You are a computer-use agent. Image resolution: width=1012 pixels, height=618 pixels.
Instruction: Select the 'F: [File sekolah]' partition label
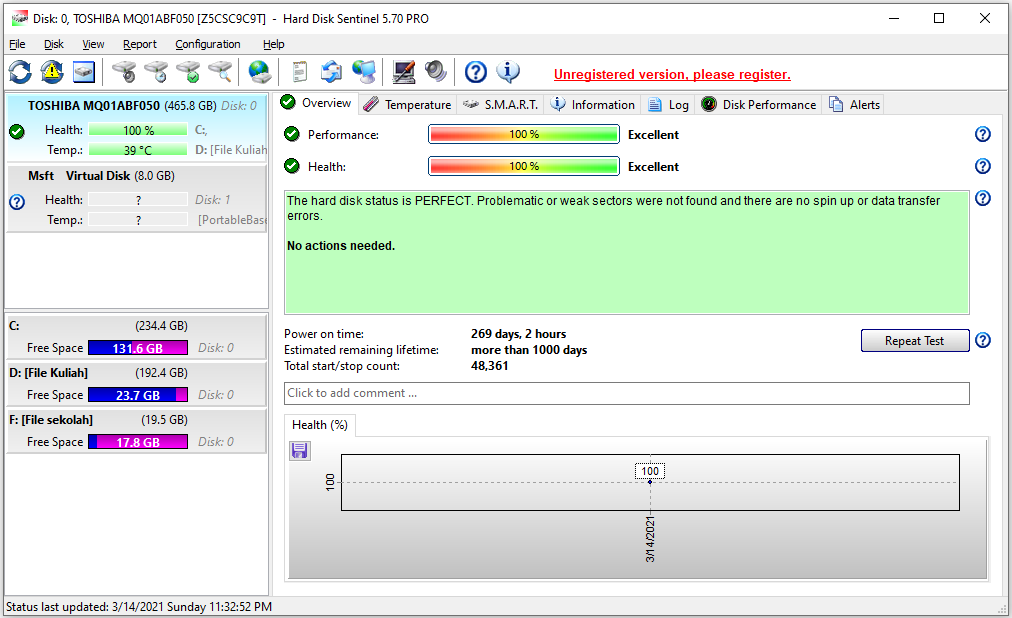click(51, 420)
